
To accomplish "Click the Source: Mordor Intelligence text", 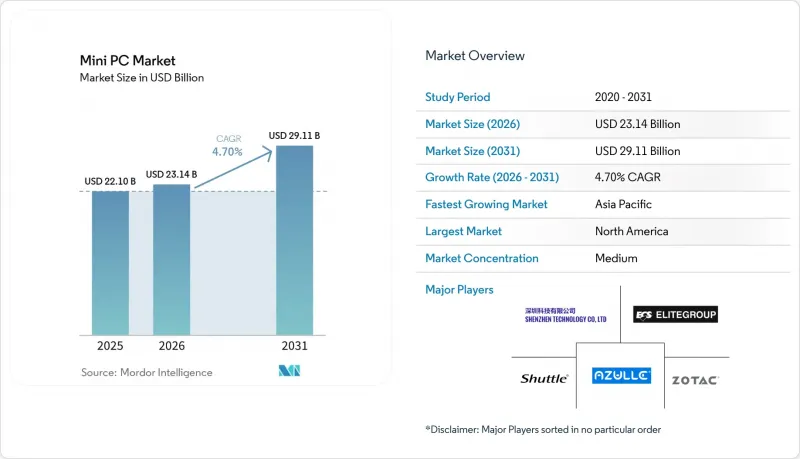I will click(x=146, y=372).
